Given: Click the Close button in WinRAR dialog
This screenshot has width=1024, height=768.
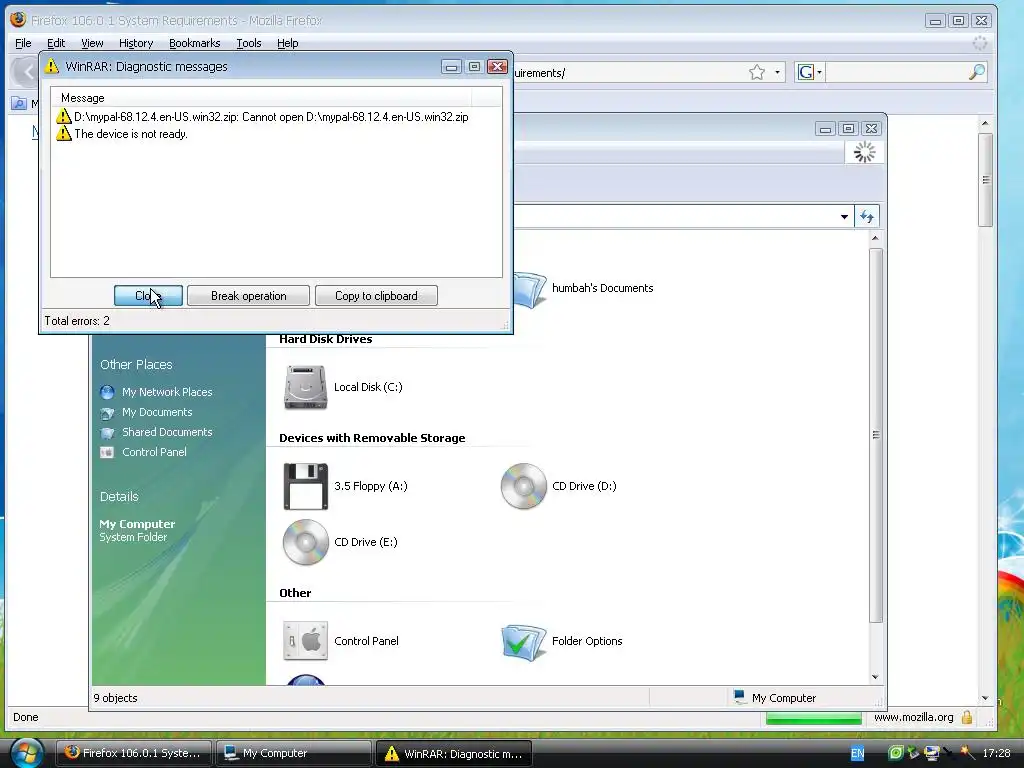Looking at the screenshot, I should pos(148,296).
